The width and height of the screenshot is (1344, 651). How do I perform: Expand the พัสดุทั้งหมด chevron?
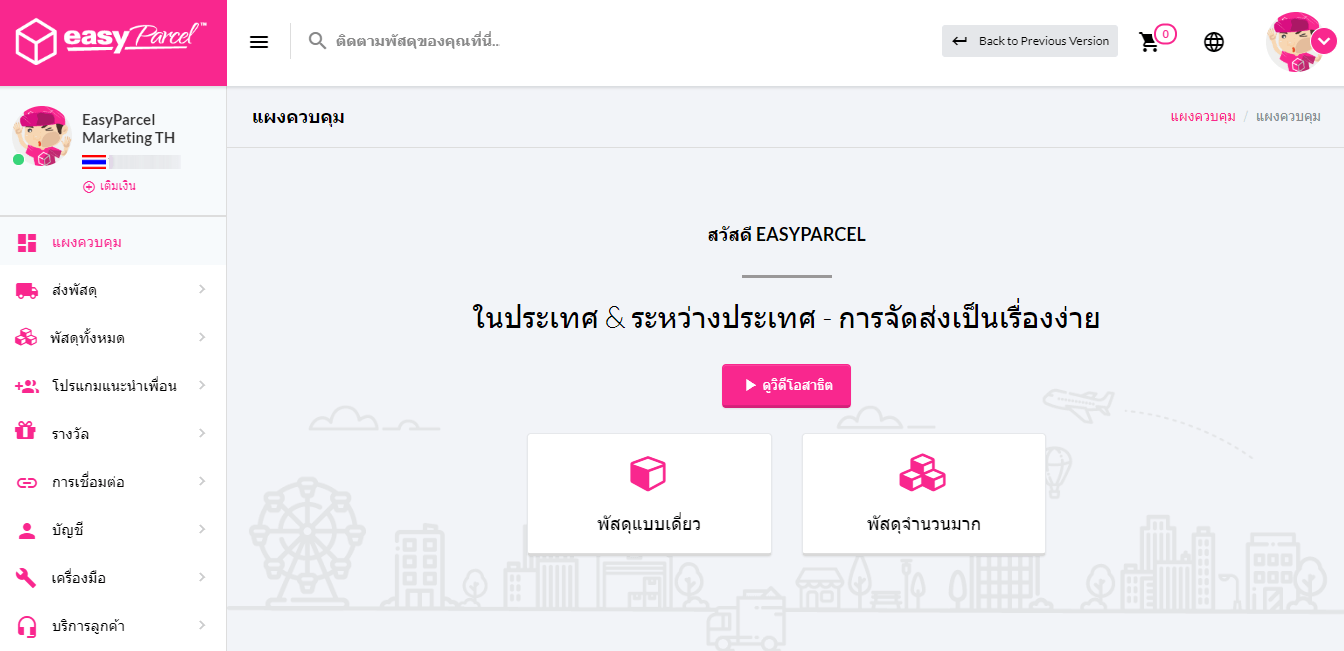202,337
